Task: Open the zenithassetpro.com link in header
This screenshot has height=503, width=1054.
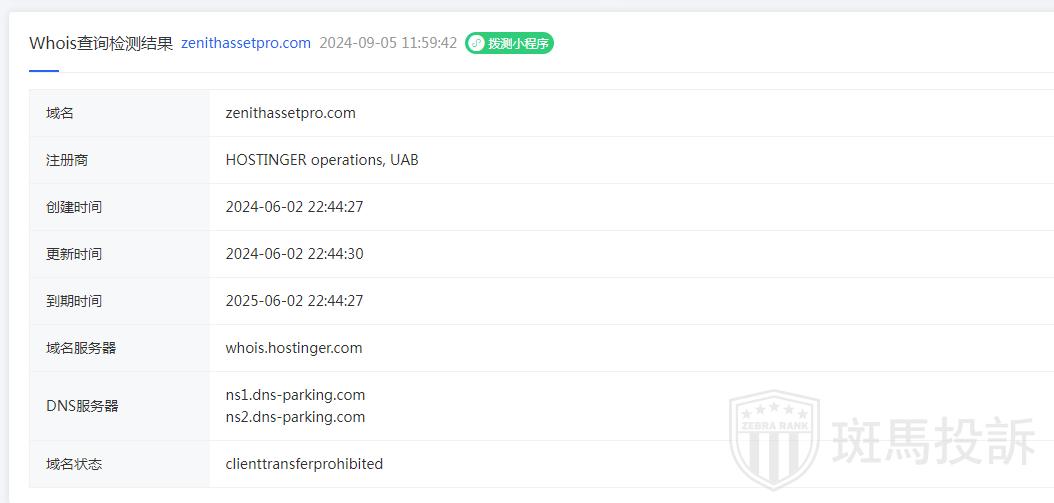Action: [x=246, y=43]
